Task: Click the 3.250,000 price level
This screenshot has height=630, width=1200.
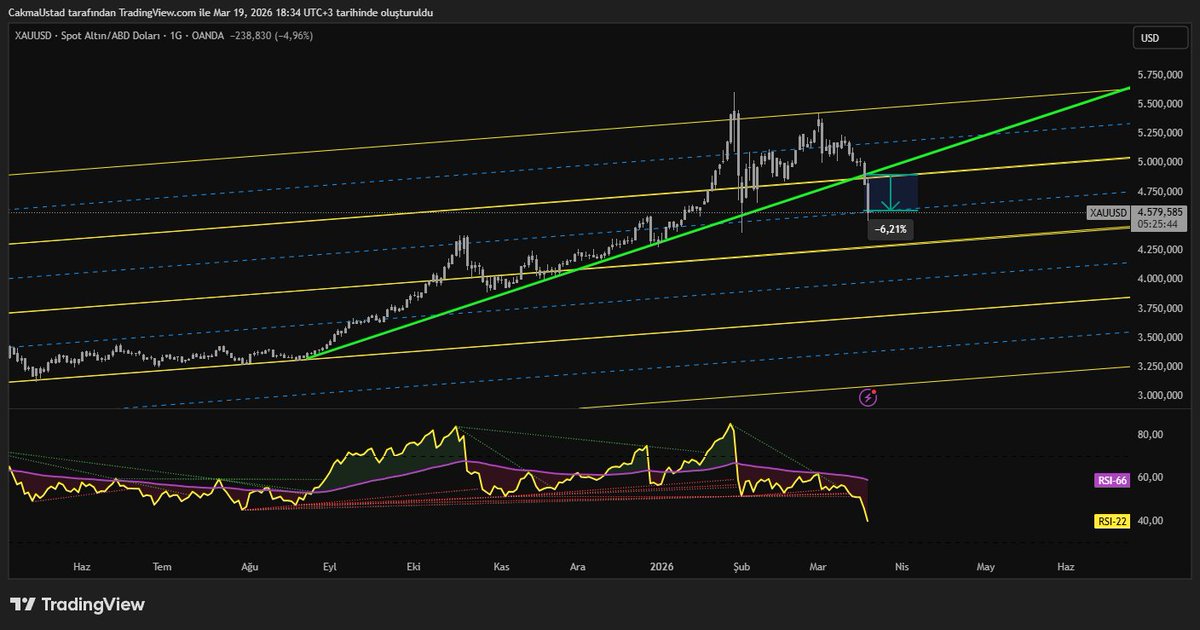Action: 1161,367
